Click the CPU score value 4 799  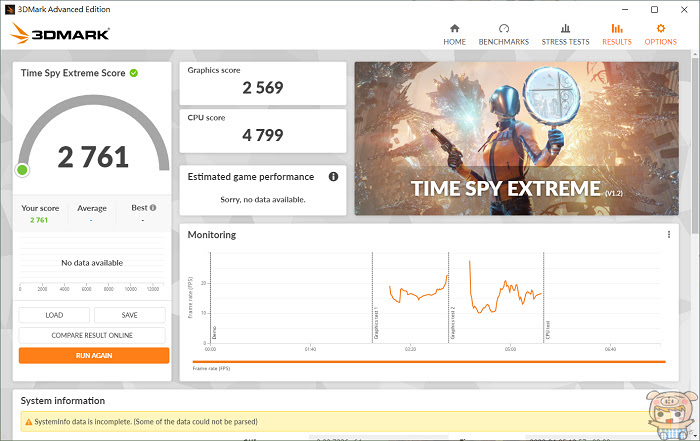click(263, 135)
